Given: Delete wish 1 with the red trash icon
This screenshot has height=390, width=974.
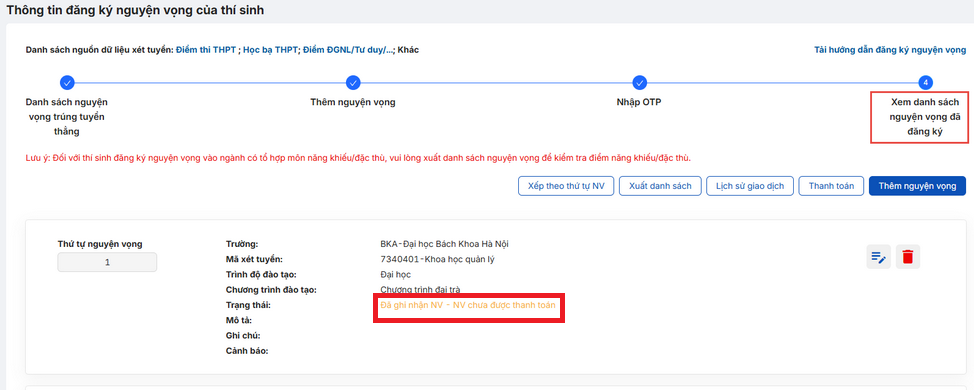Looking at the screenshot, I should (x=908, y=257).
